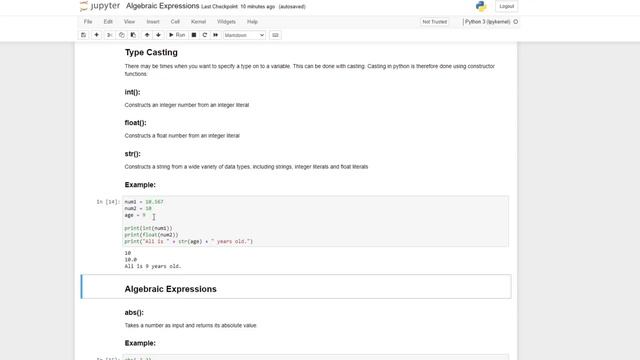640x360 pixels.
Task: Open the File menu
Action: click(x=88, y=22)
